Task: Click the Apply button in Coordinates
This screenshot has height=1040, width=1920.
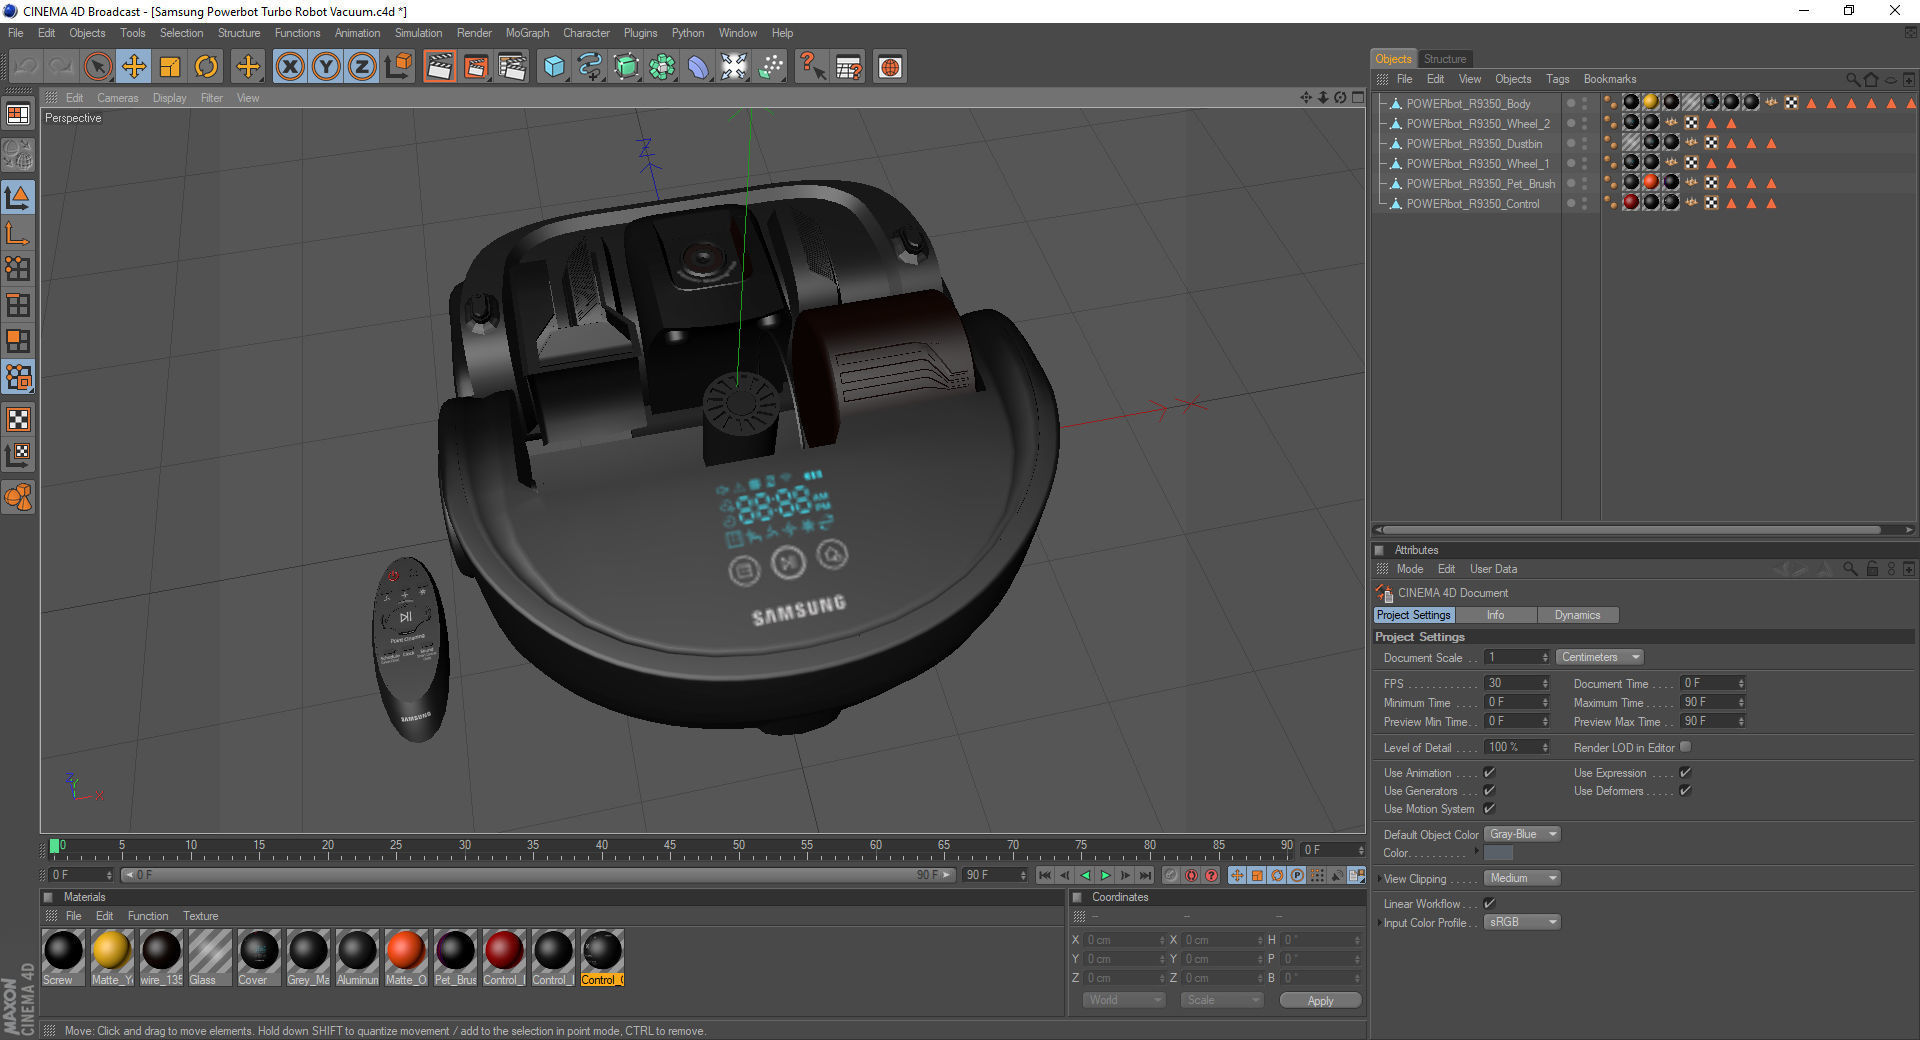Action: point(1320,1000)
